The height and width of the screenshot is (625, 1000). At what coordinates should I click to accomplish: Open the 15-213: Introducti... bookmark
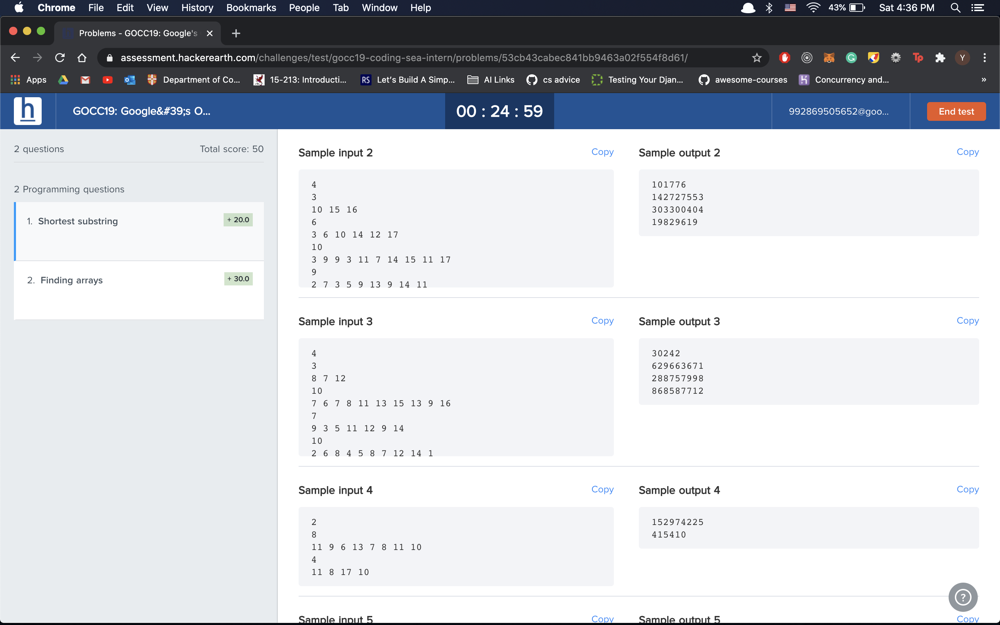pyautogui.click(x=300, y=80)
